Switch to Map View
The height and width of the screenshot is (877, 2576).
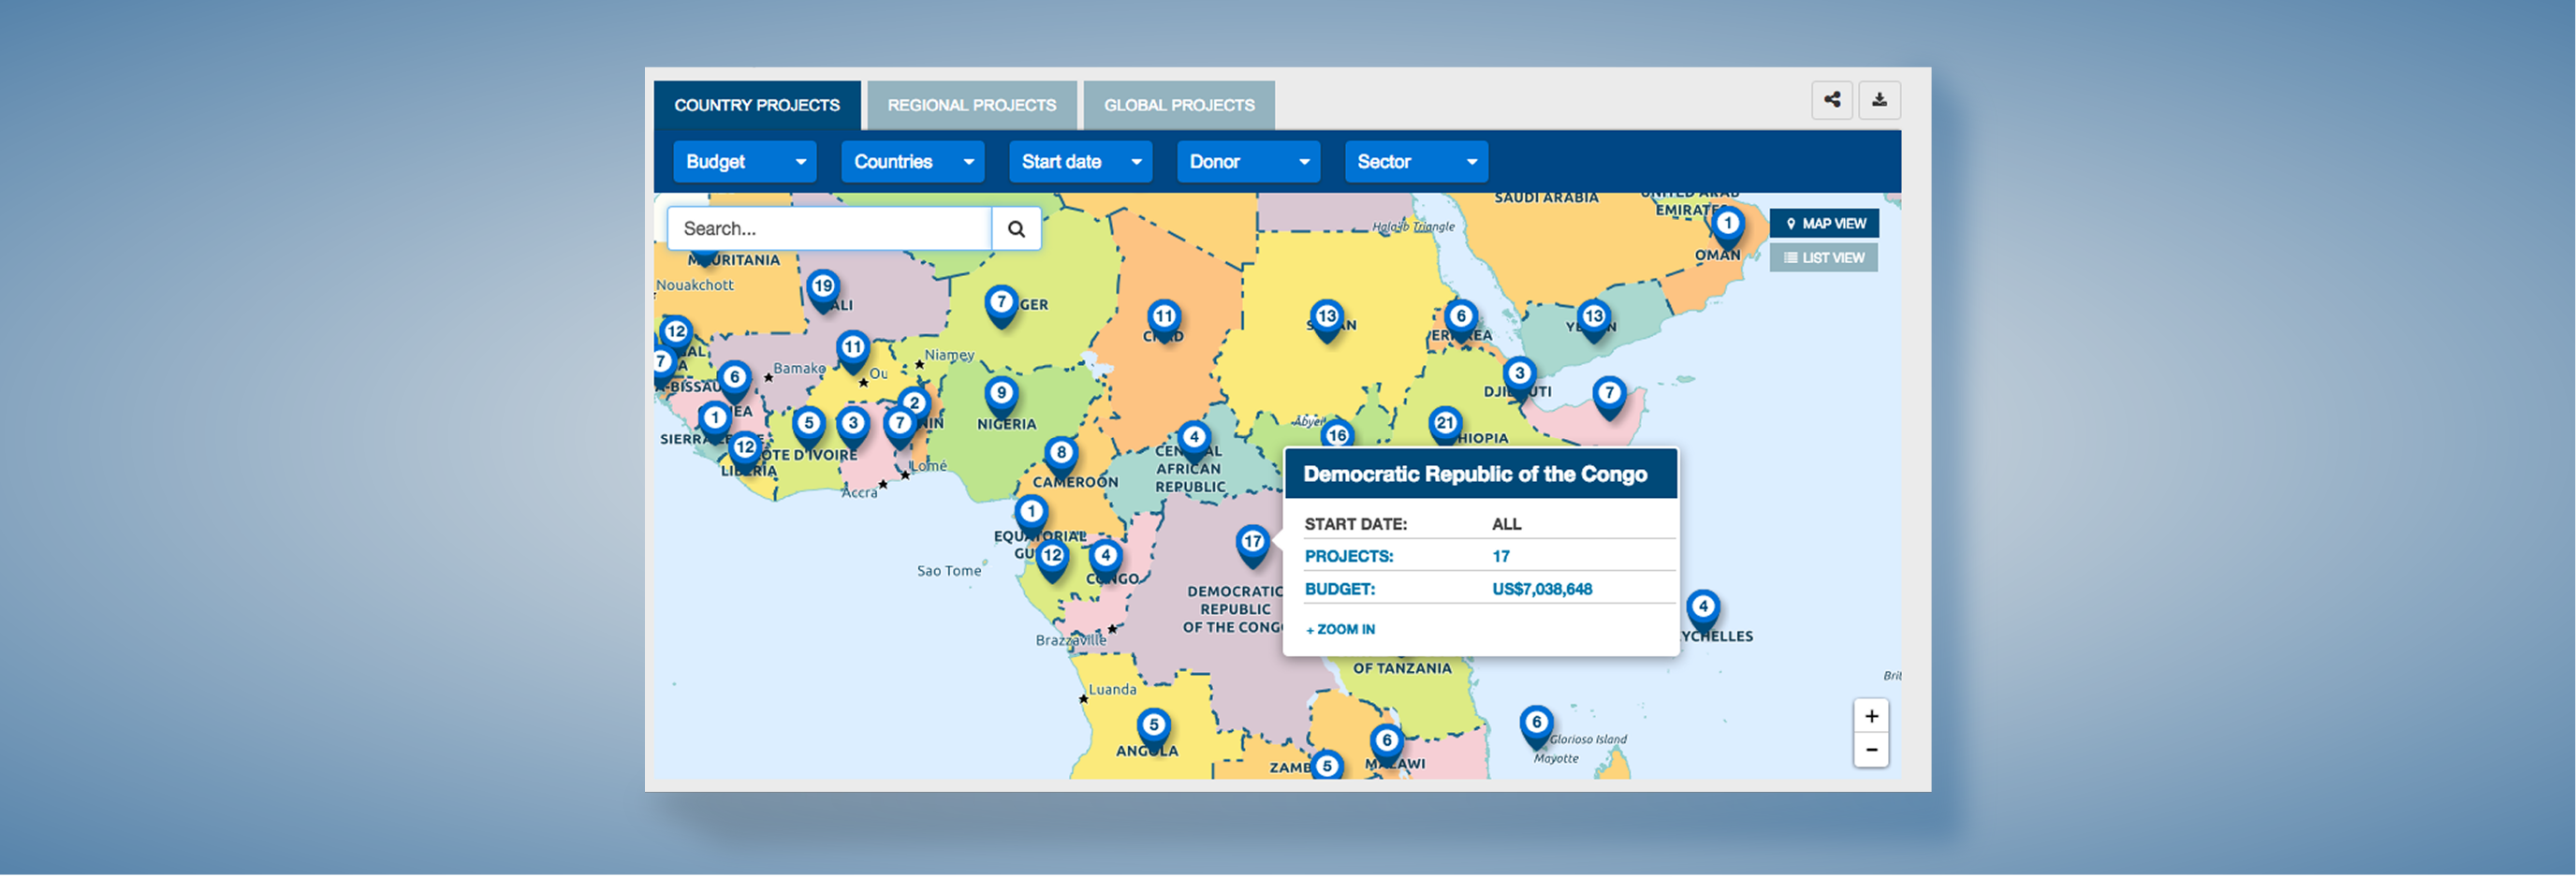pyautogui.click(x=1825, y=224)
